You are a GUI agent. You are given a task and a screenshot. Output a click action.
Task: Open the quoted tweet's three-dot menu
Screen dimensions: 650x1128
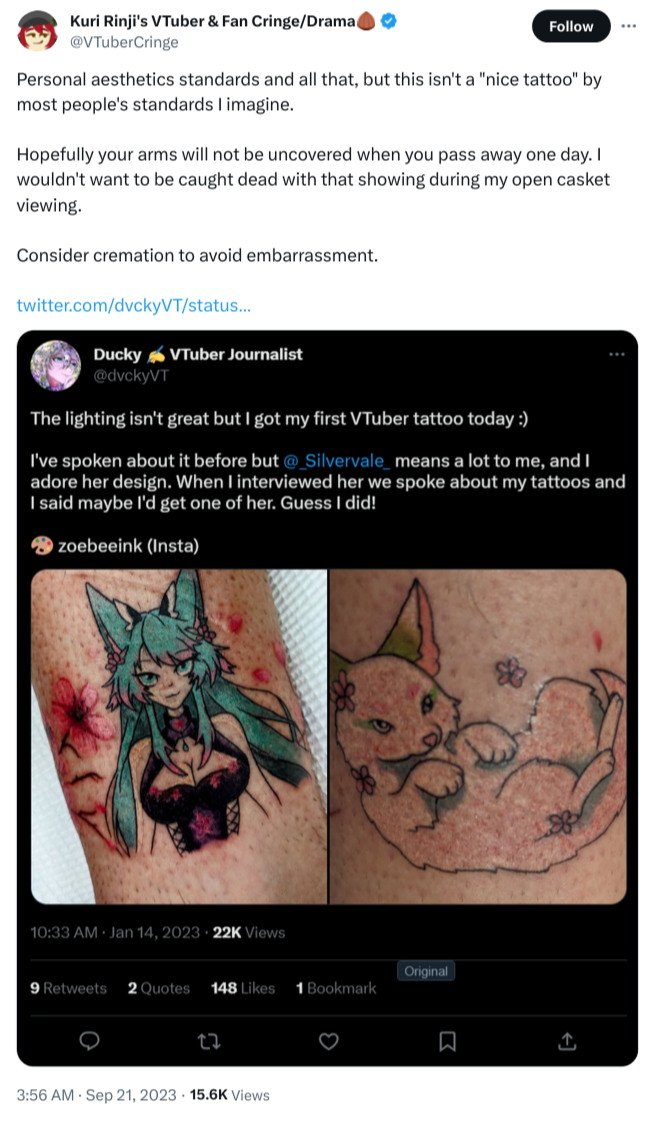pyautogui.click(x=616, y=354)
